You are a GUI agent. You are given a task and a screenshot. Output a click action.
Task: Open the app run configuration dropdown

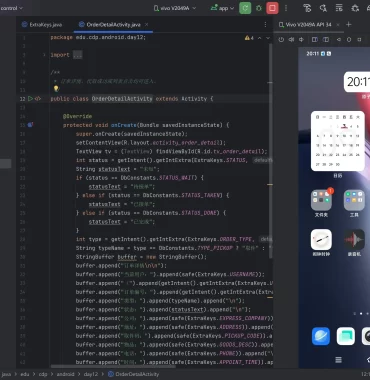[222, 8]
